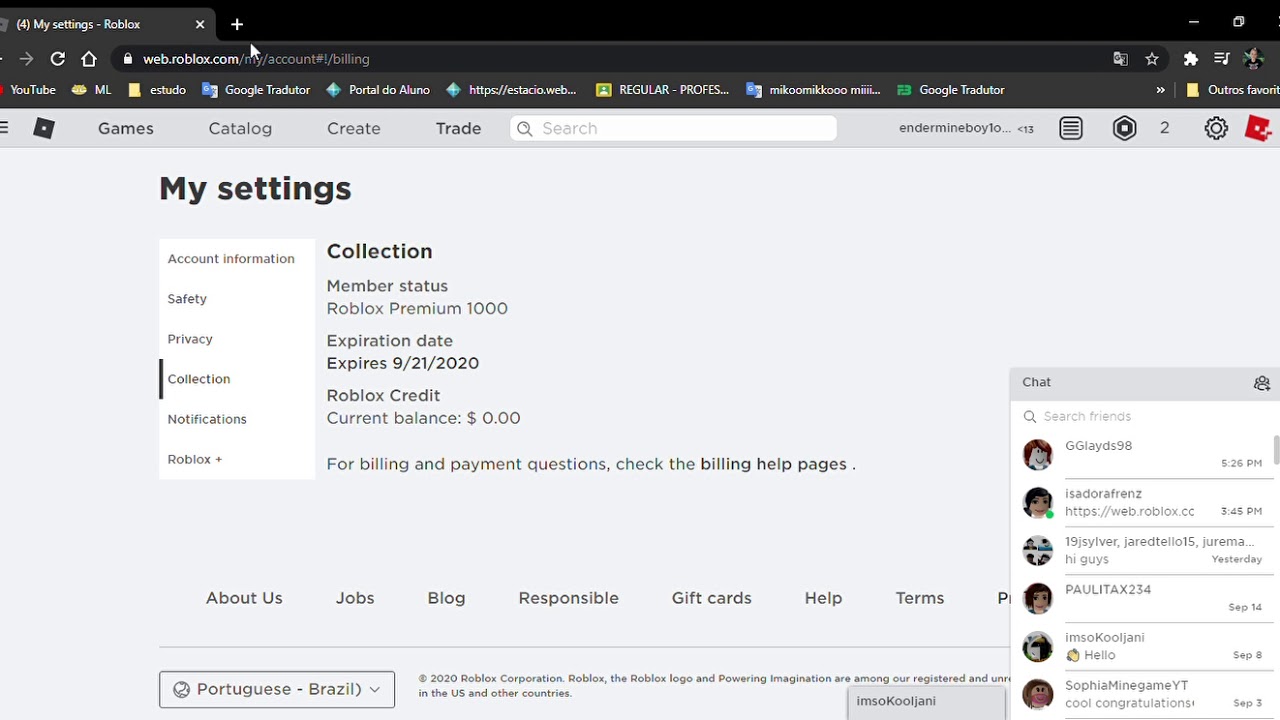Open a new browser tab

(237, 24)
